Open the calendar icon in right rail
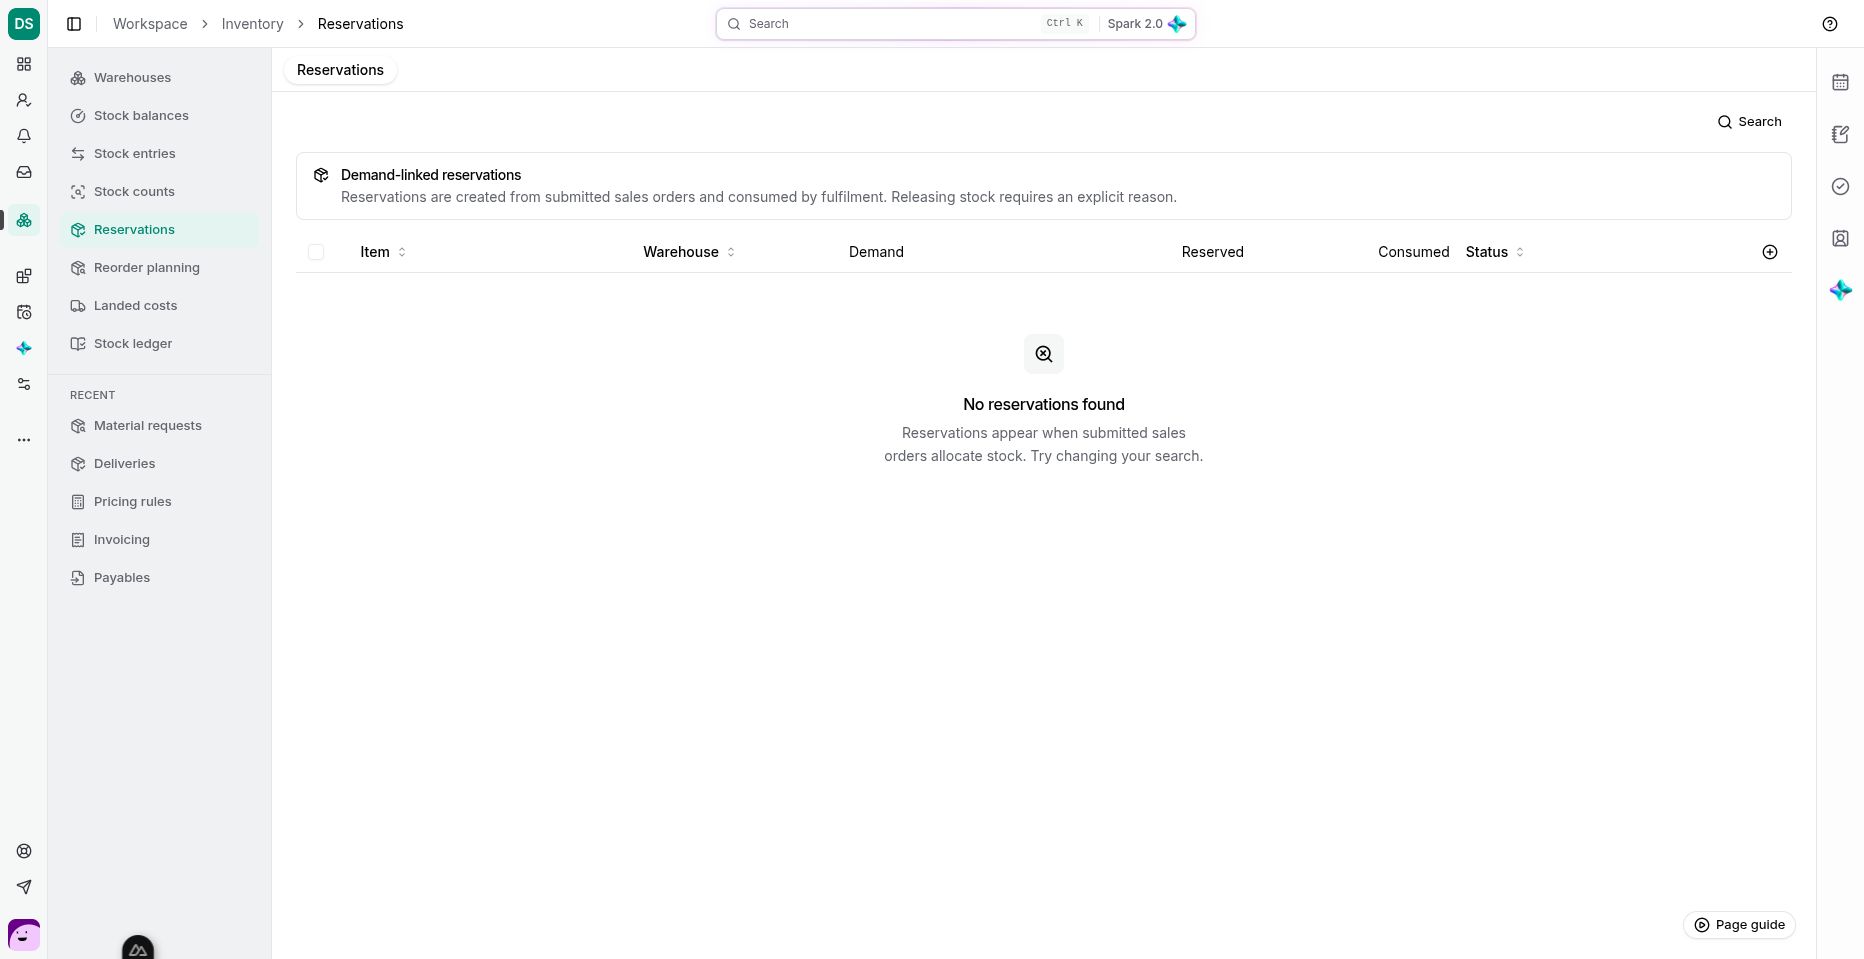The width and height of the screenshot is (1864, 959). [1840, 82]
